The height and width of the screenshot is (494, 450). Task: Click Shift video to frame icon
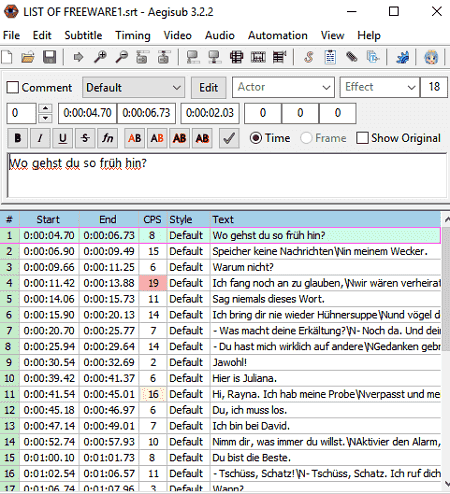(279, 57)
